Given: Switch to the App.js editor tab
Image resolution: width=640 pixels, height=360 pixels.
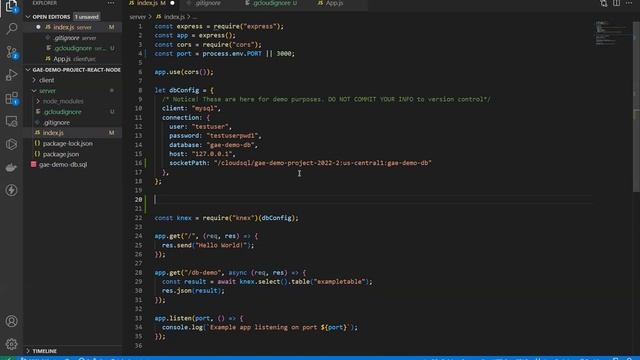Looking at the screenshot, I should (334, 3).
